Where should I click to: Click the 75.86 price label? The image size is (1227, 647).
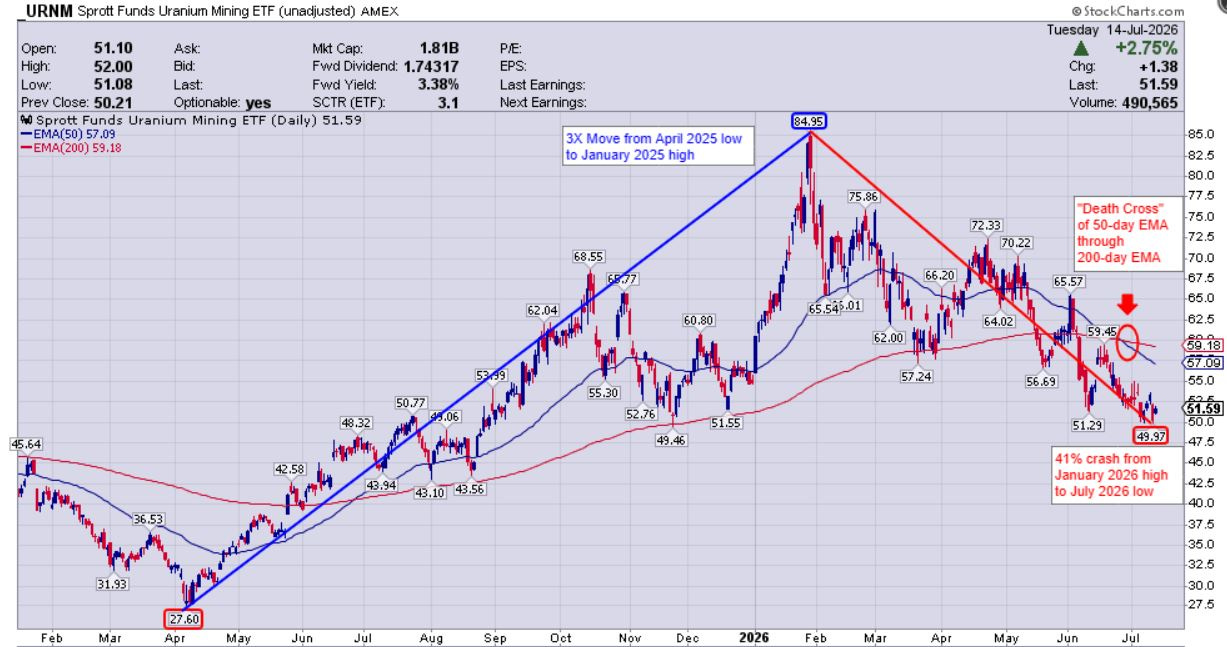click(x=863, y=197)
